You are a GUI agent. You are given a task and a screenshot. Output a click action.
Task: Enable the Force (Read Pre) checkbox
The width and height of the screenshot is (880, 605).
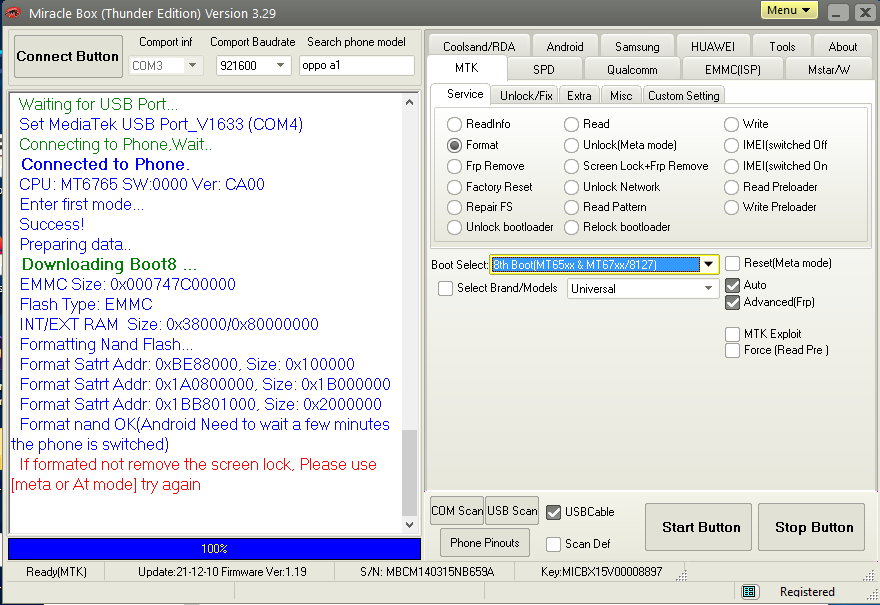pos(732,350)
